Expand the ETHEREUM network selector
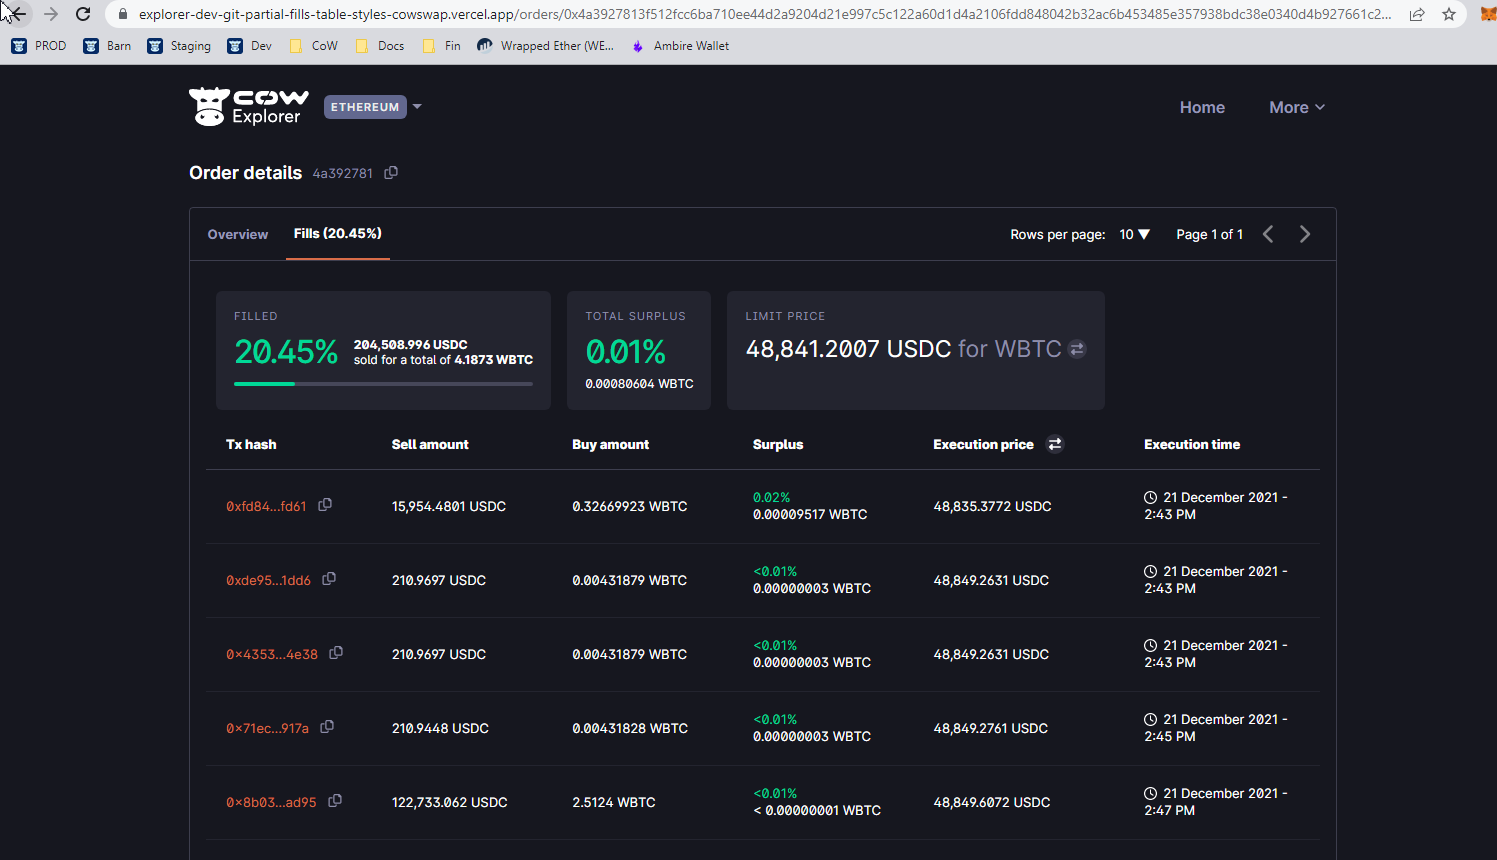The width and height of the screenshot is (1497, 860). [373, 107]
